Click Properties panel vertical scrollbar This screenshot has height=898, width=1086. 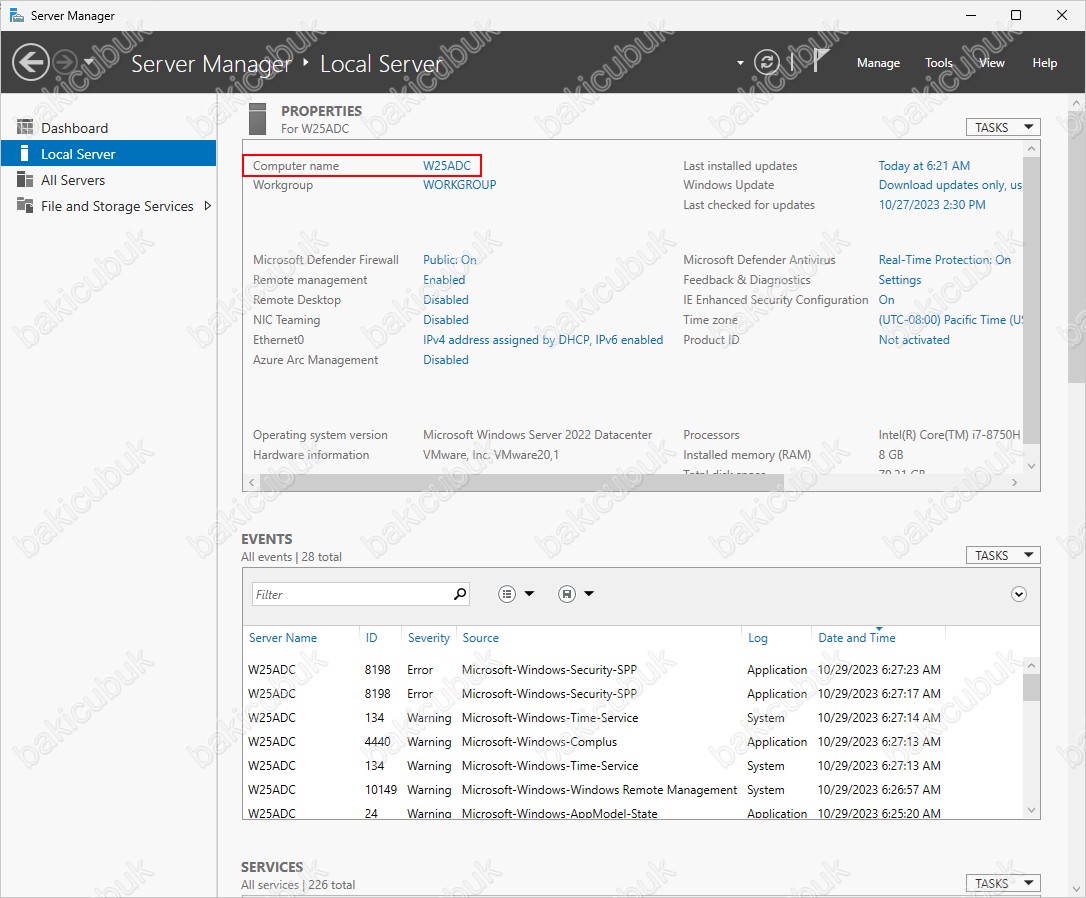tap(1031, 300)
